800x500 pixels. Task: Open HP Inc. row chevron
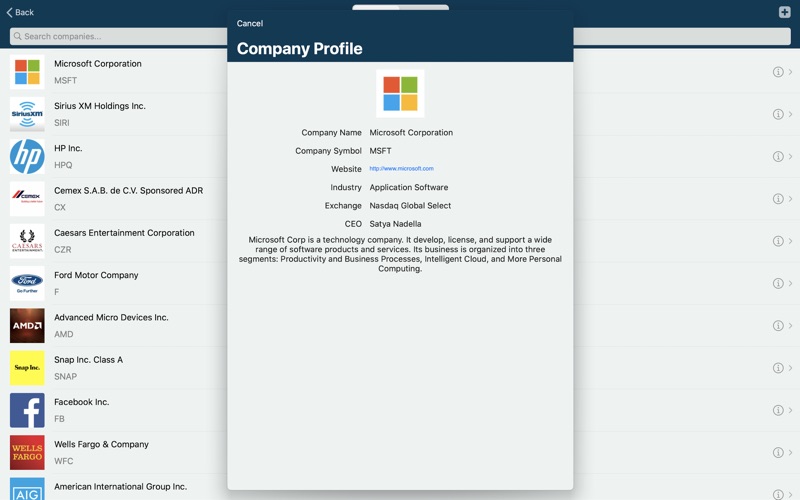click(790, 157)
